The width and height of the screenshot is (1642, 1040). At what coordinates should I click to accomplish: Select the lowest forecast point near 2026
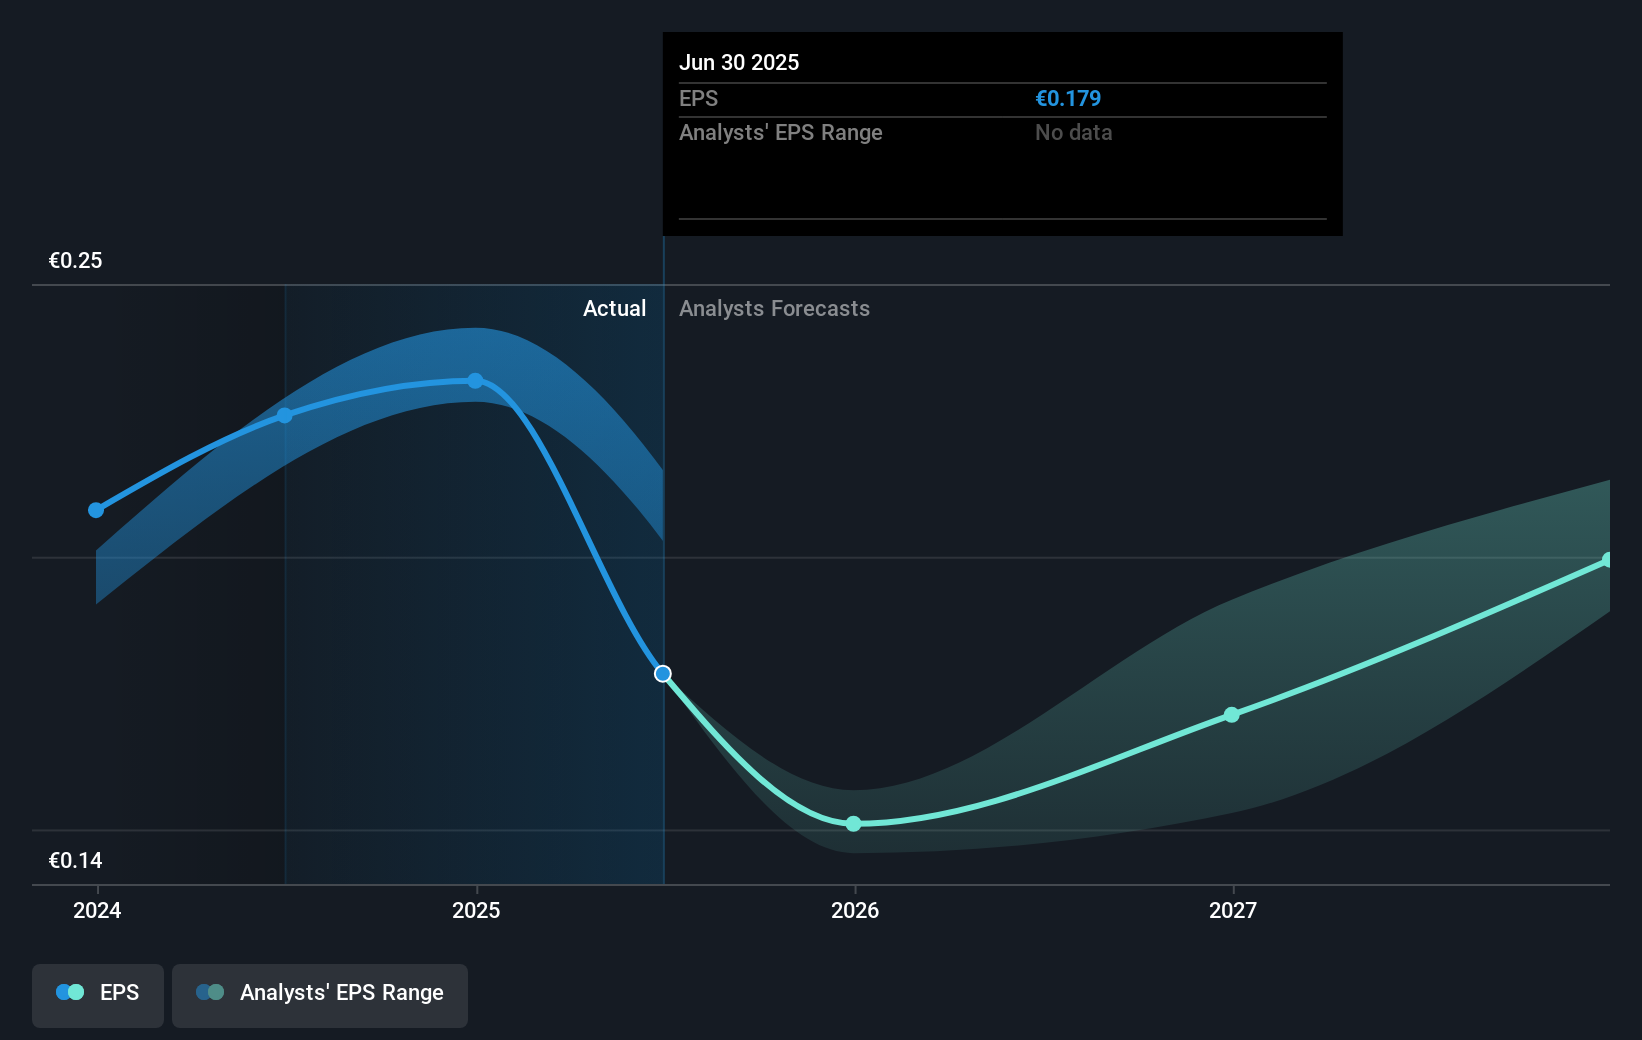853,823
